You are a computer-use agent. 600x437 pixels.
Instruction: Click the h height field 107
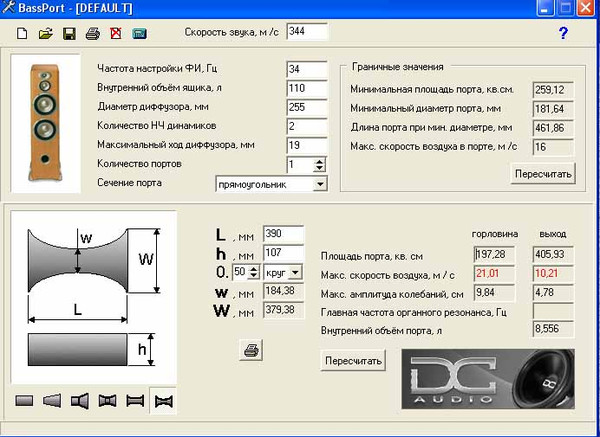(x=284, y=253)
